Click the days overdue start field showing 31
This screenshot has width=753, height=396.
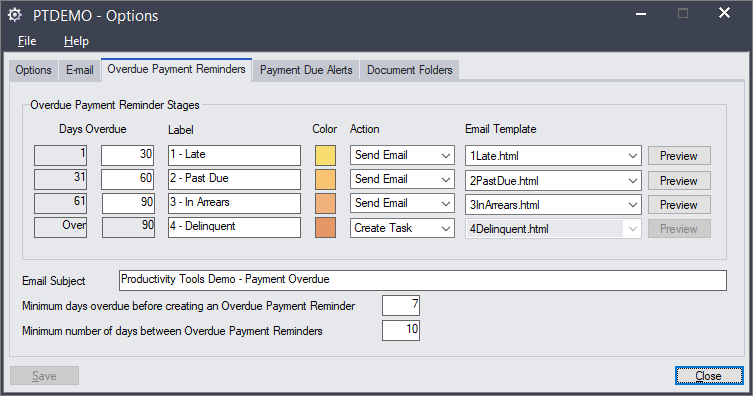(x=61, y=180)
